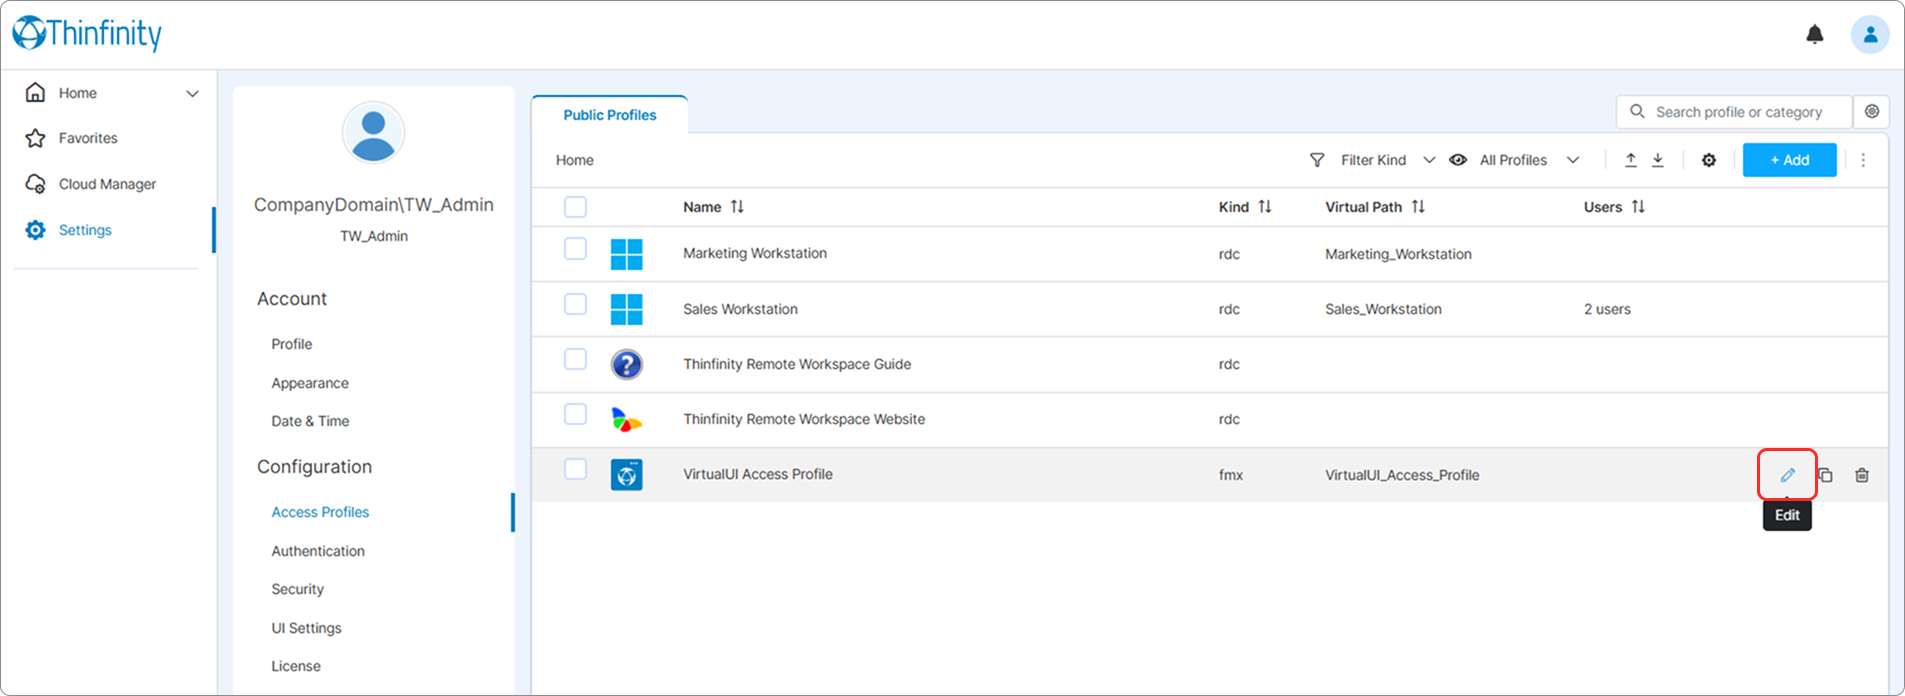Open Authentication configuration
The height and width of the screenshot is (696, 1905).
click(318, 551)
